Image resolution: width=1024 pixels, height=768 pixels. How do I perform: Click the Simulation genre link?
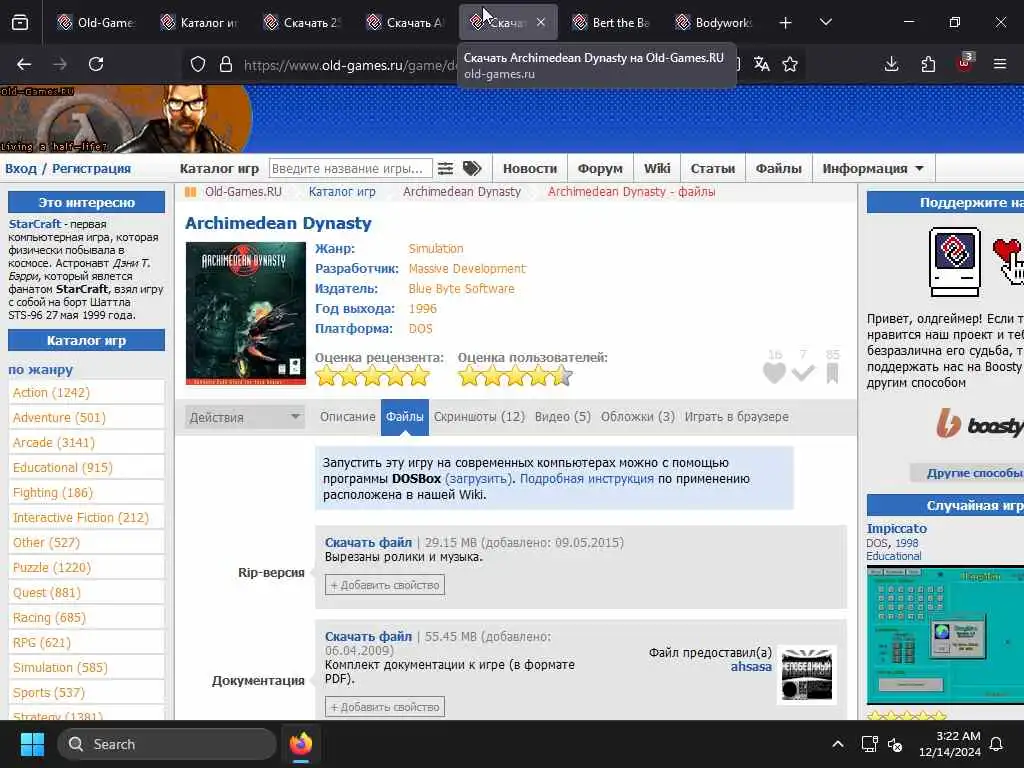436,248
